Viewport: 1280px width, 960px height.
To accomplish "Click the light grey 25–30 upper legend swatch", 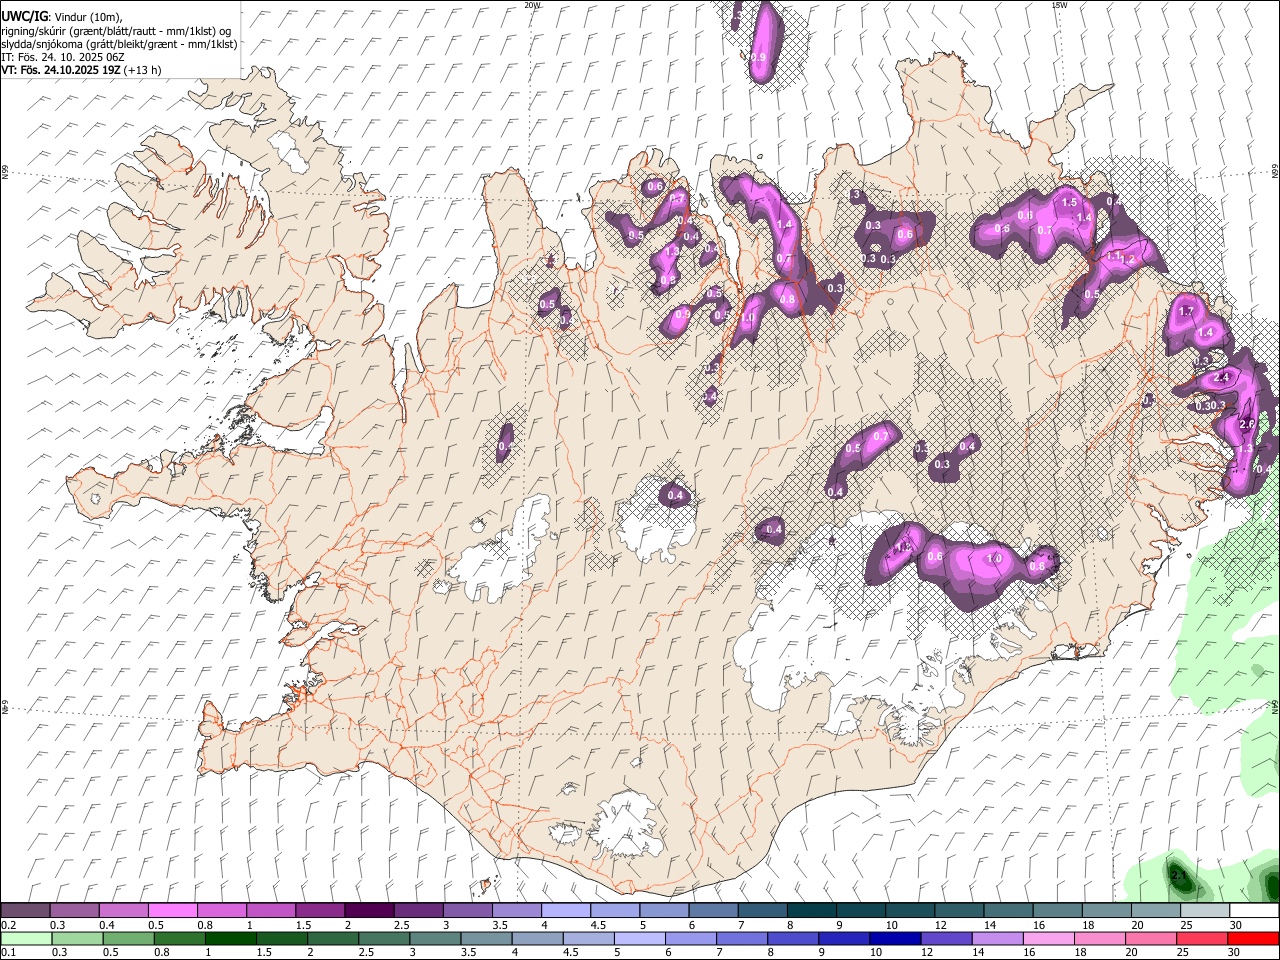I will click(1204, 911).
